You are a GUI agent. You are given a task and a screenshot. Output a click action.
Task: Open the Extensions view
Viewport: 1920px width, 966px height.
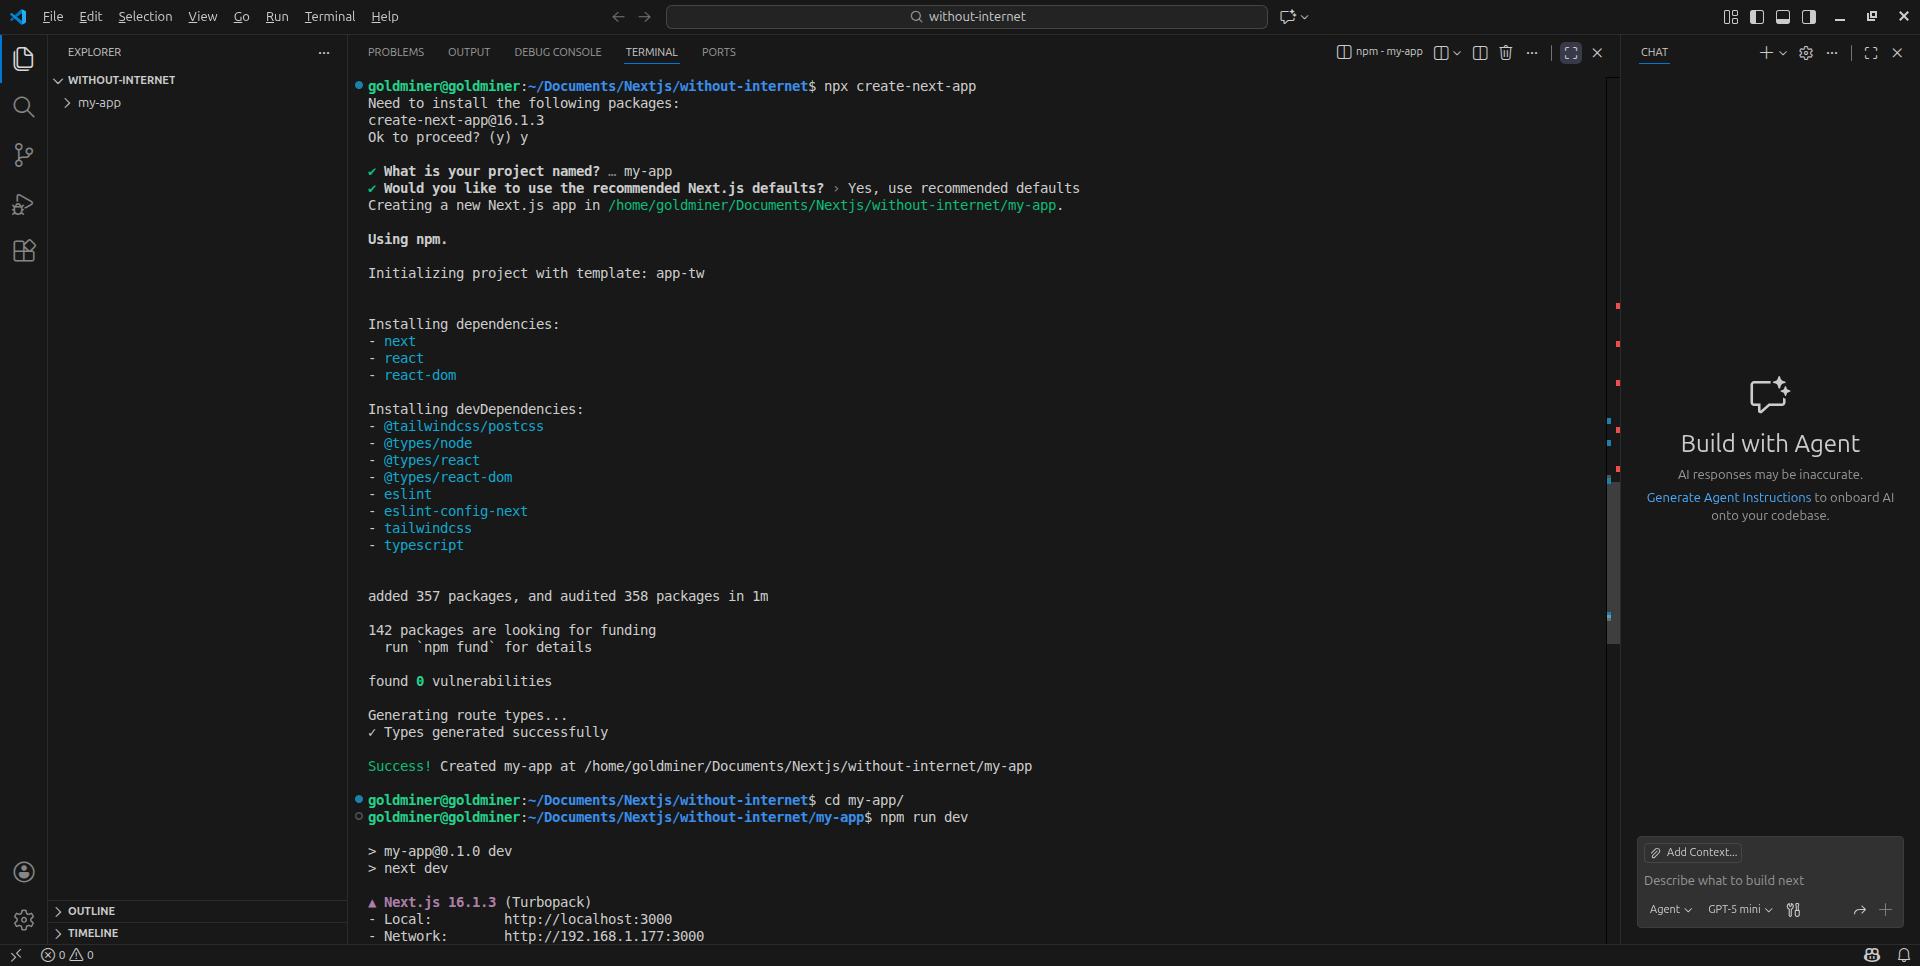[23, 251]
